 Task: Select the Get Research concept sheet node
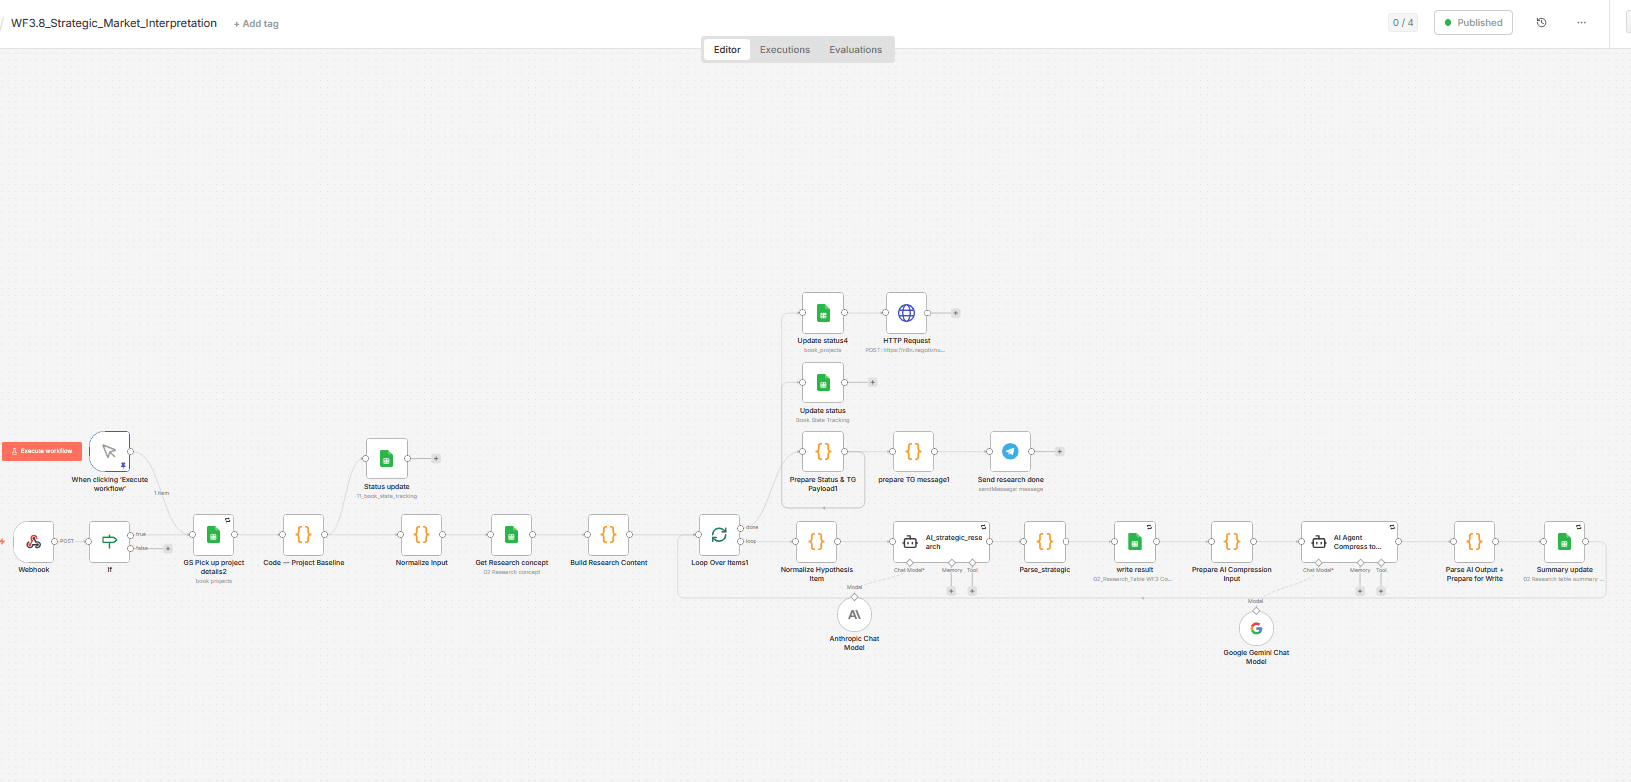(511, 535)
